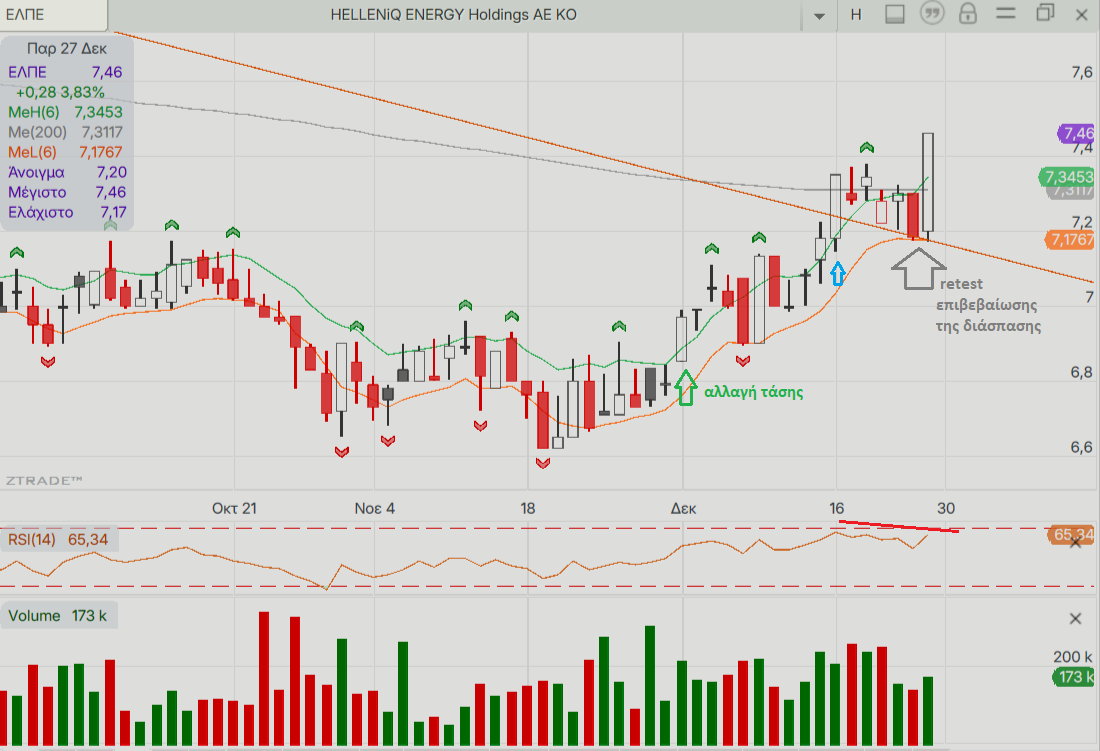Click the orange 7,1767 price tag on the axis
This screenshot has height=751, width=1100.
(1070, 240)
